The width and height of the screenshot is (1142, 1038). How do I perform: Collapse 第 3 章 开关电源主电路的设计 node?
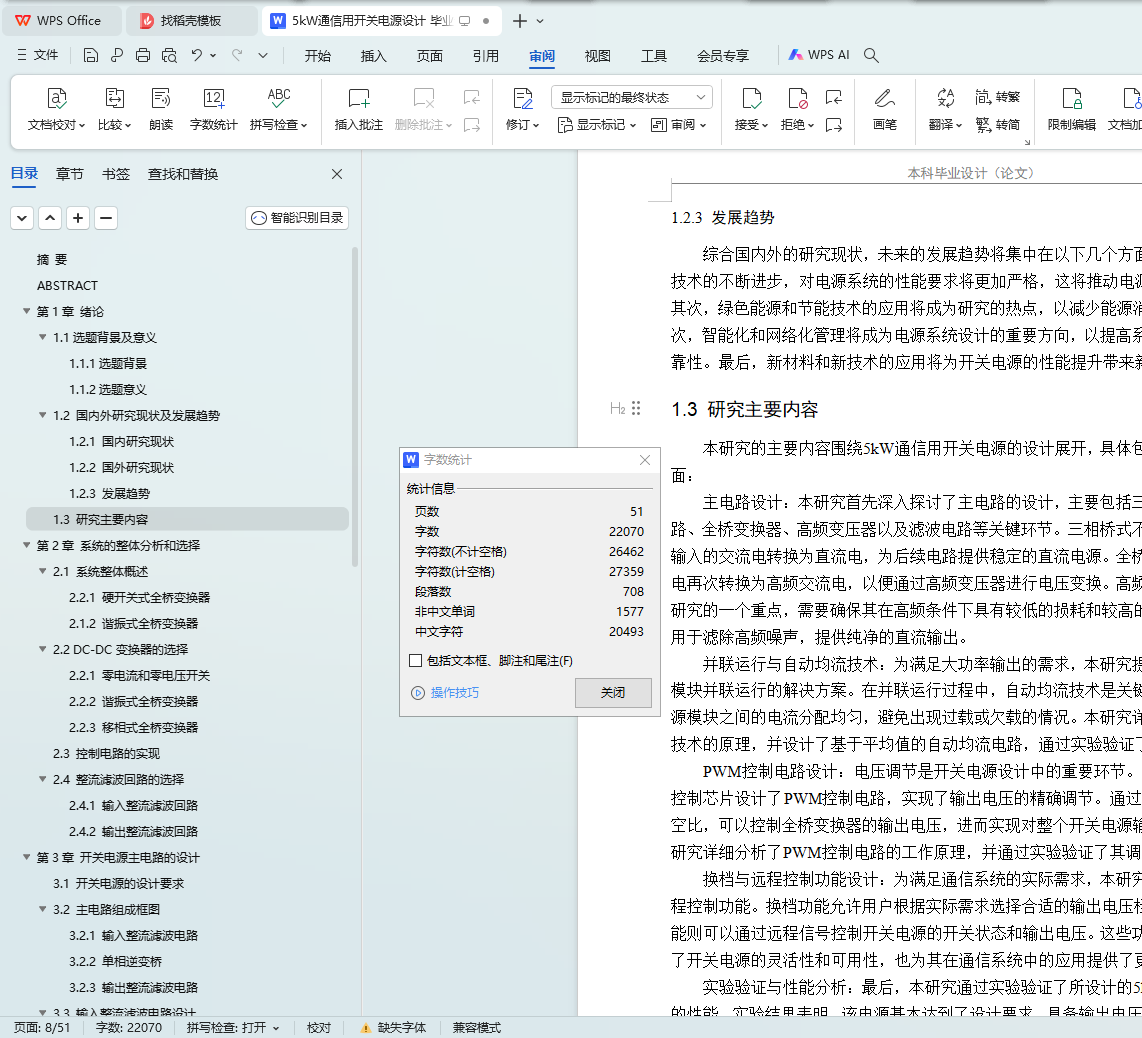tap(27, 857)
